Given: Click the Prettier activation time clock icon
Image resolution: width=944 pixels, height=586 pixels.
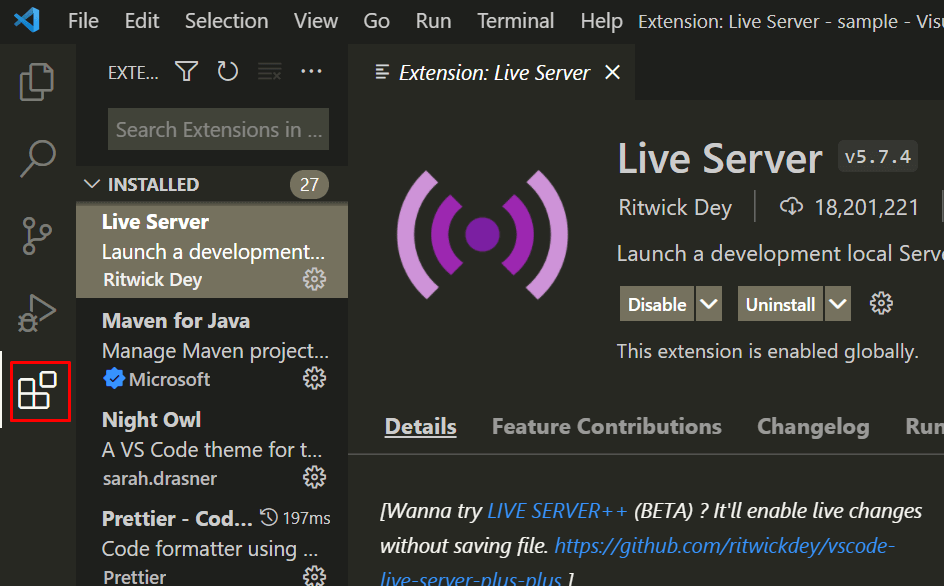Looking at the screenshot, I should pos(269,517).
